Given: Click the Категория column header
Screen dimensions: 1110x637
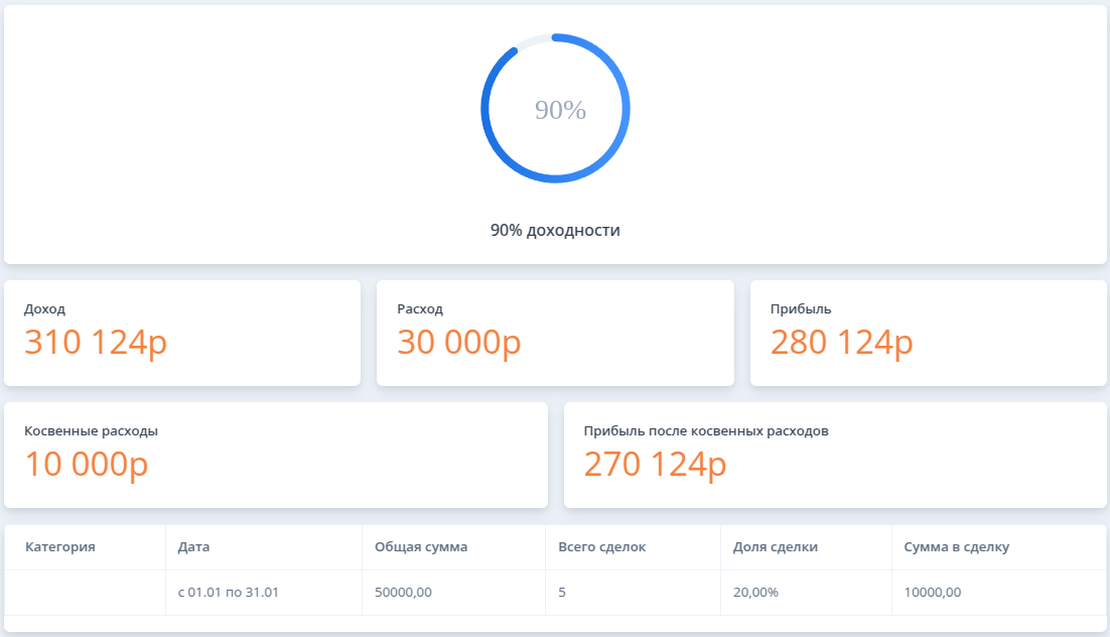Looking at the screenshot, I should tap(60, 547).
